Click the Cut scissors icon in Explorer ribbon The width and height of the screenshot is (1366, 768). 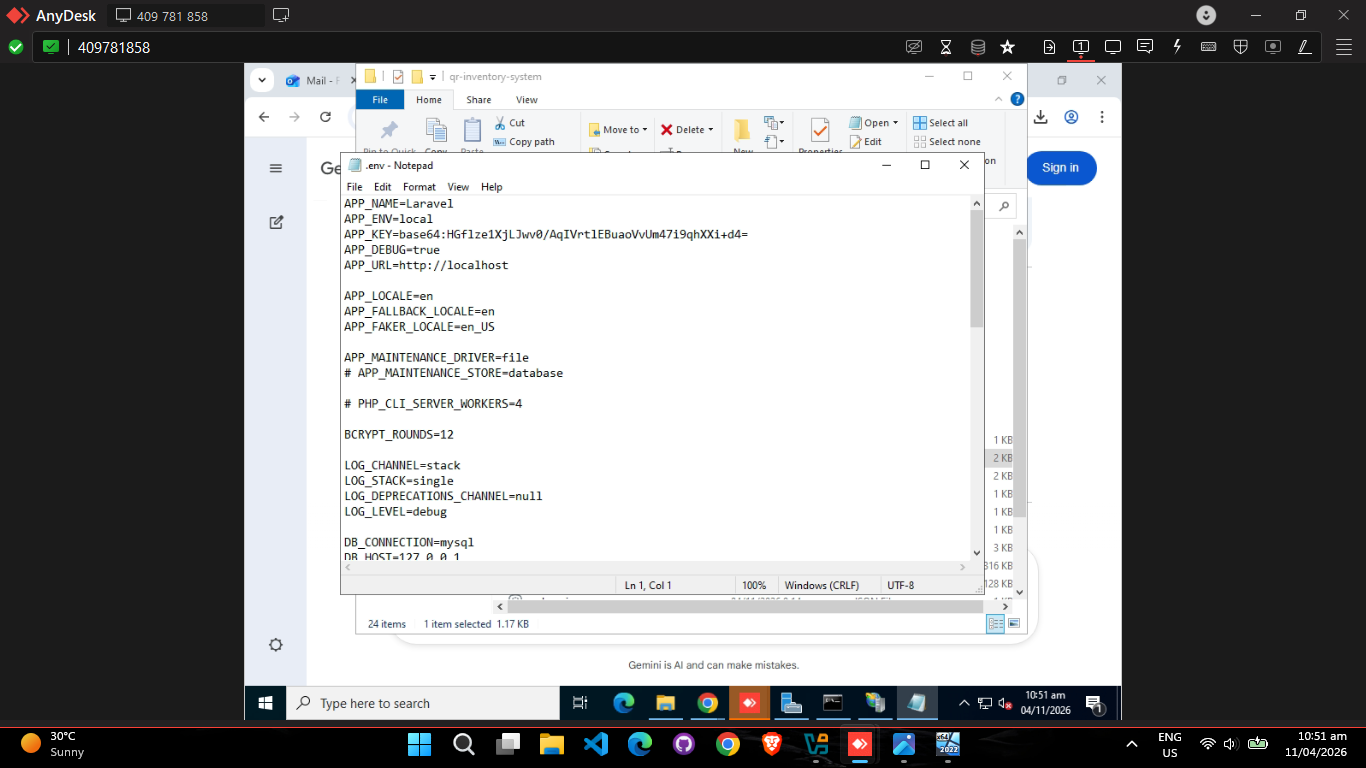(501, 123)
